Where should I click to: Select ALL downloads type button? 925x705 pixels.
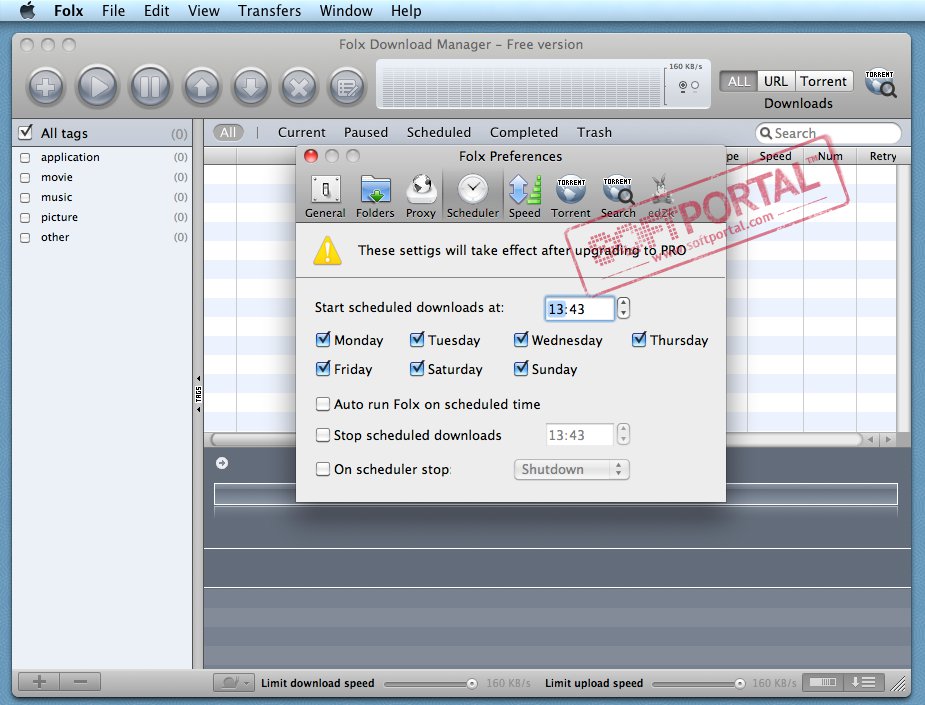click(739, 81)
